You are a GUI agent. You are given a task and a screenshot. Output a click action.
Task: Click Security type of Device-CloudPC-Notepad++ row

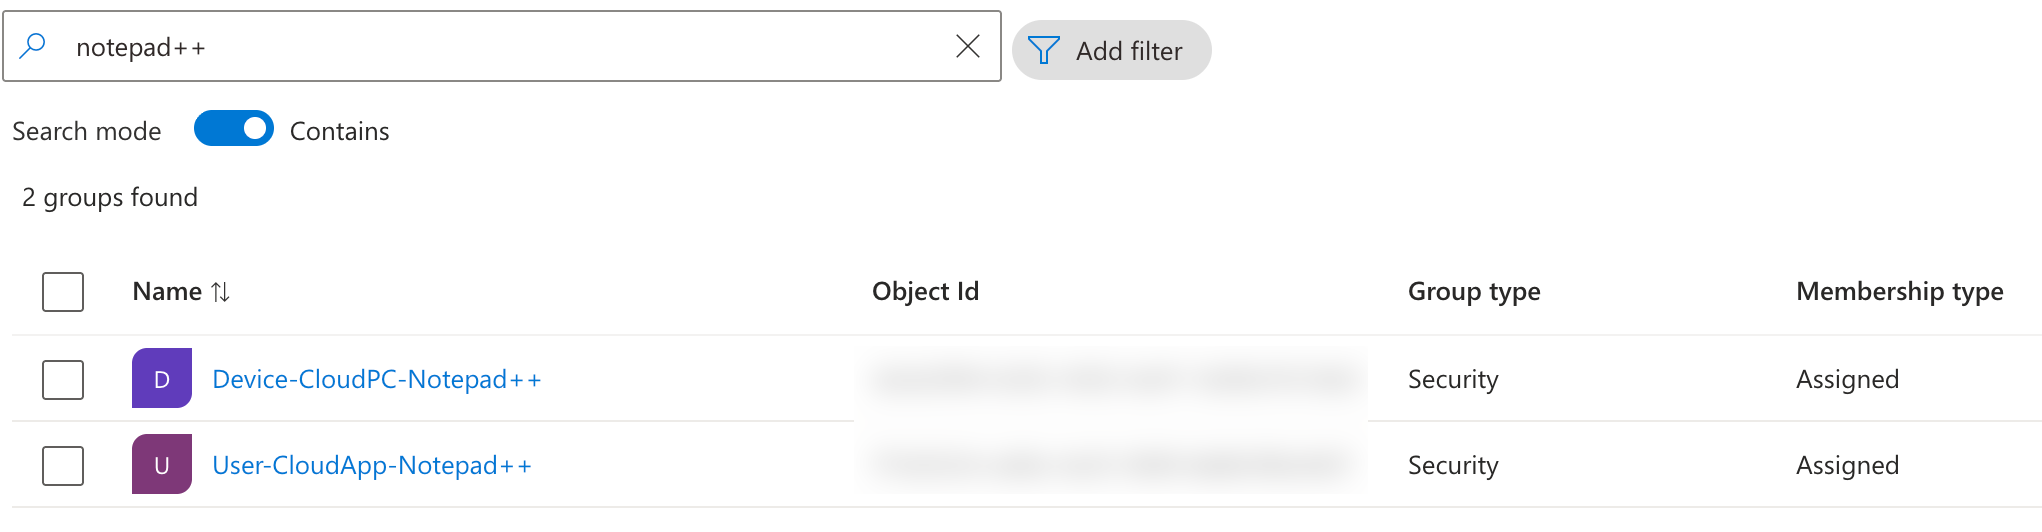pos(1452,380)
